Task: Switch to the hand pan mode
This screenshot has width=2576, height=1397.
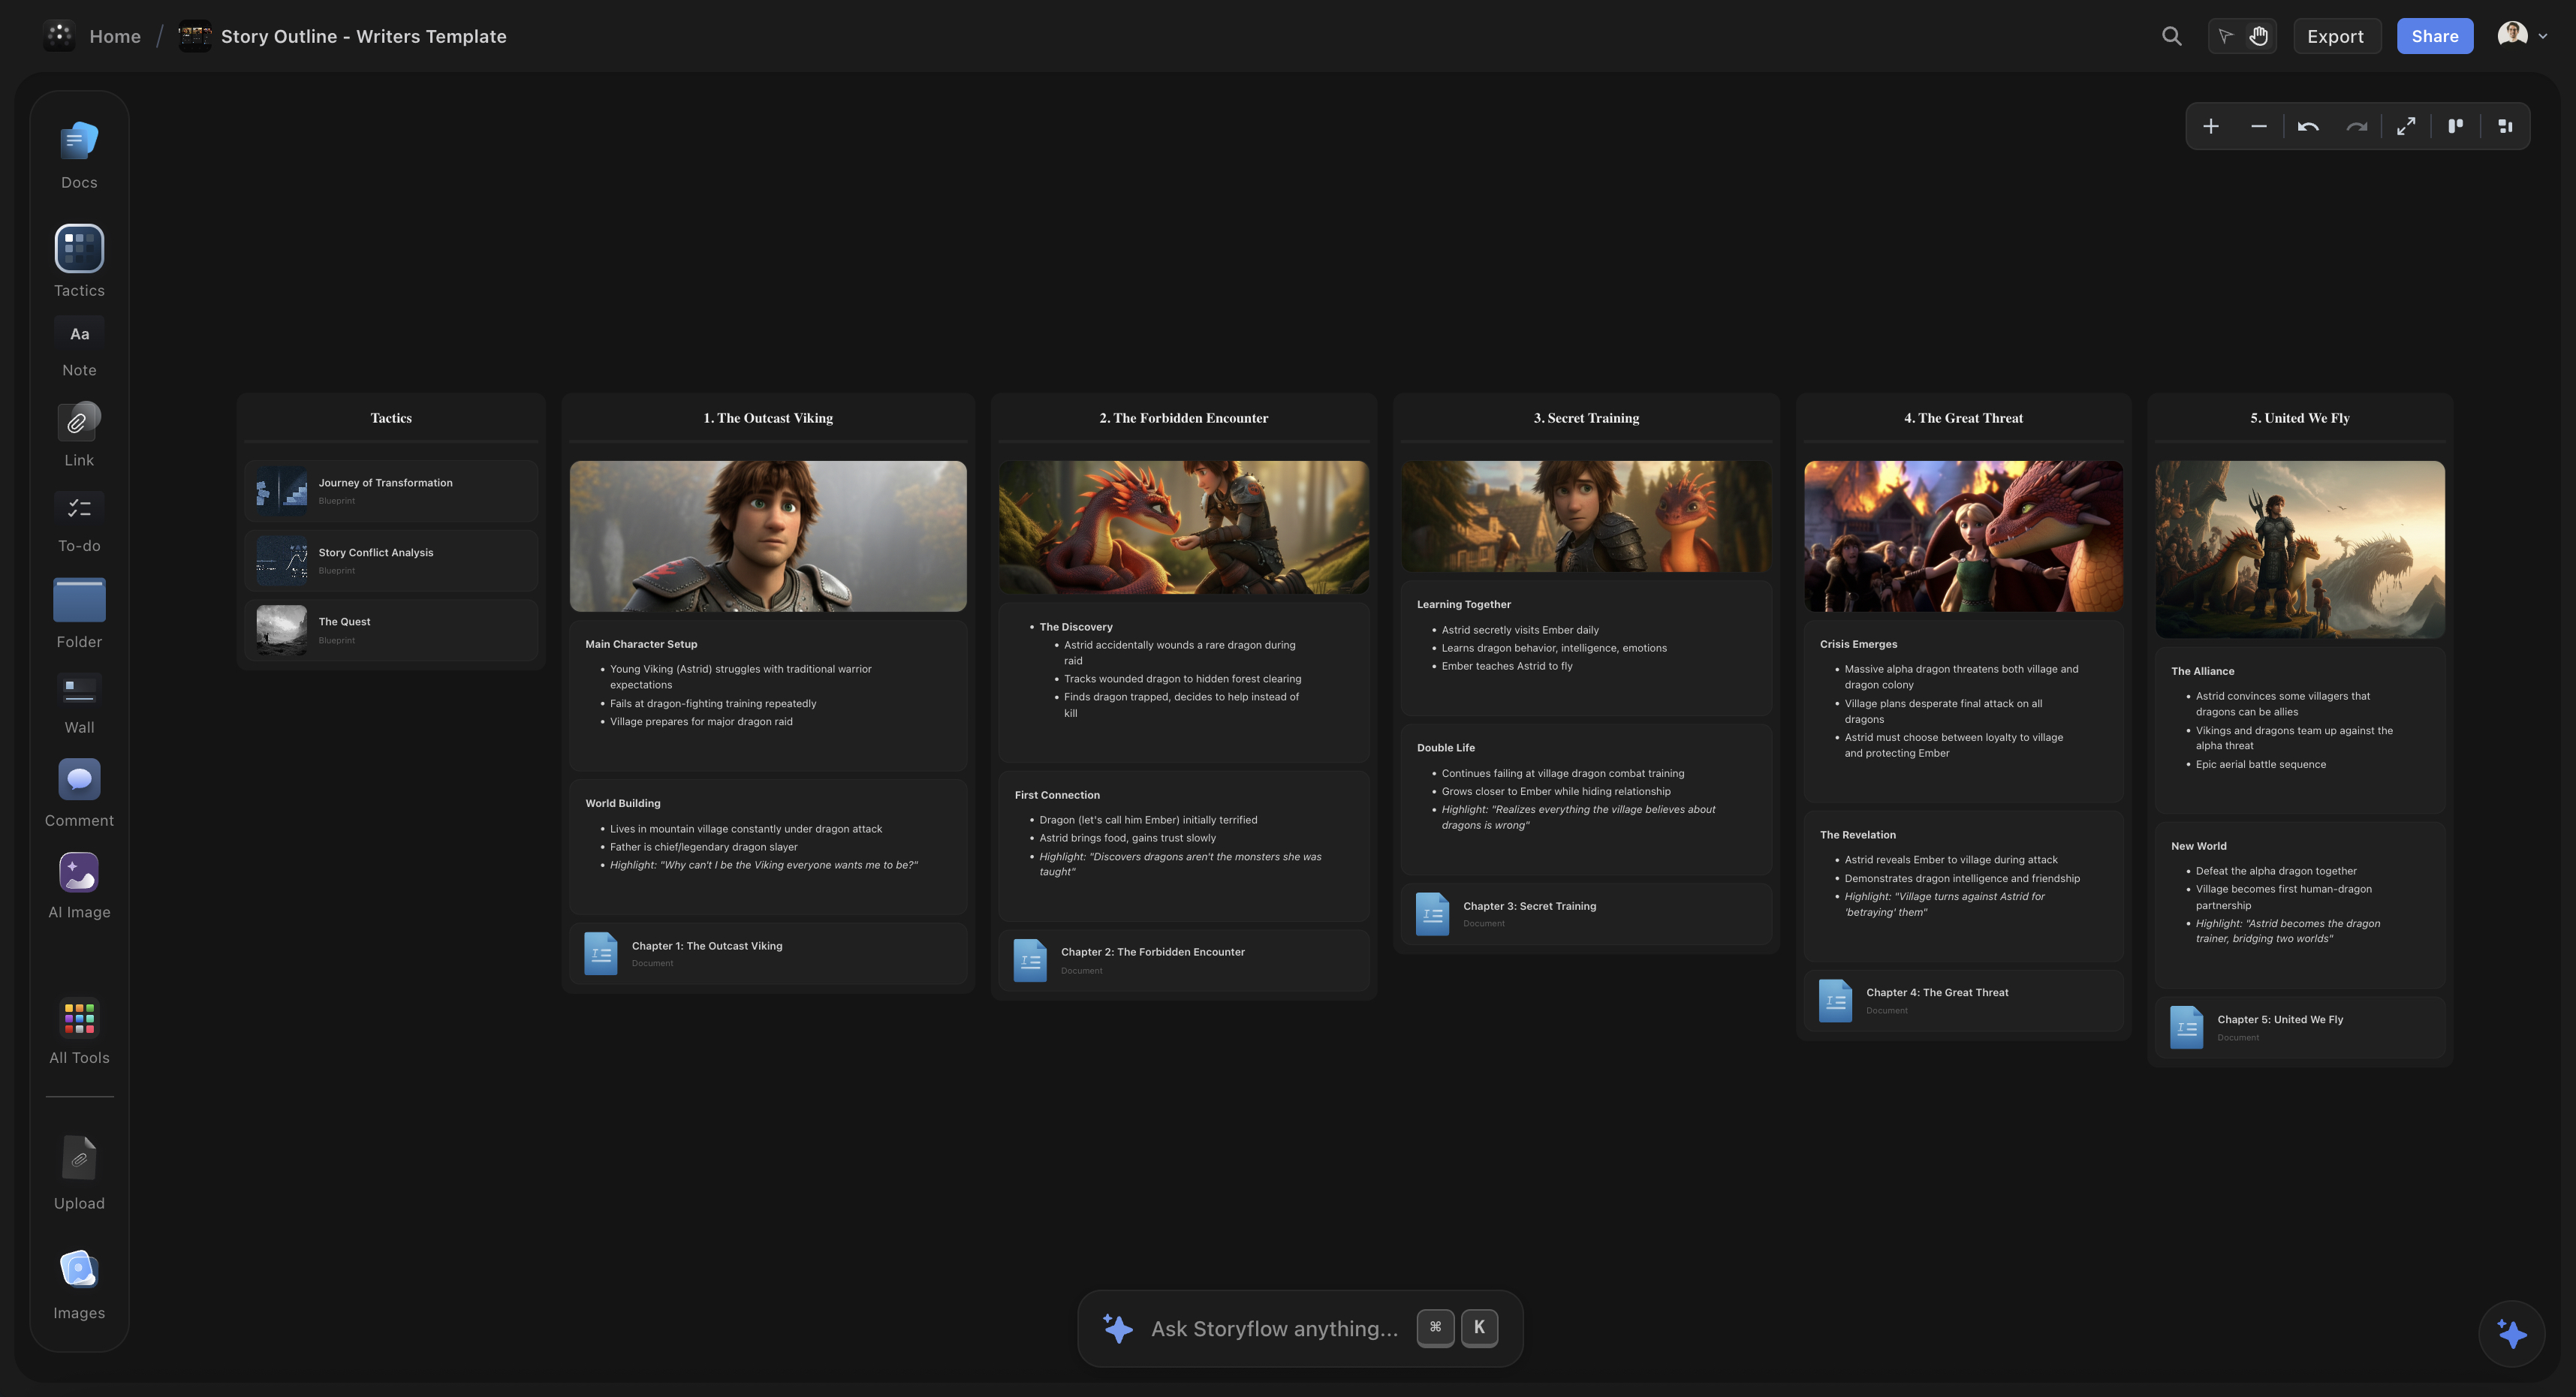Action: pos(2260,36)
